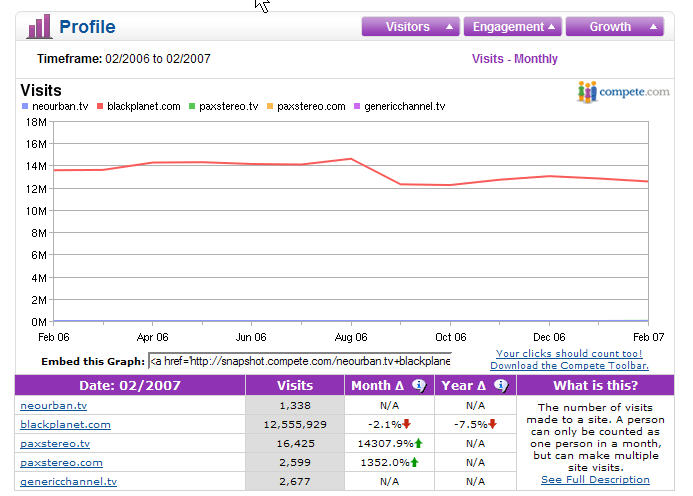The height and width of the screenshot is (496, 693).
Task: Click the 2,599 visits value
Action: [x=295, y=462]
